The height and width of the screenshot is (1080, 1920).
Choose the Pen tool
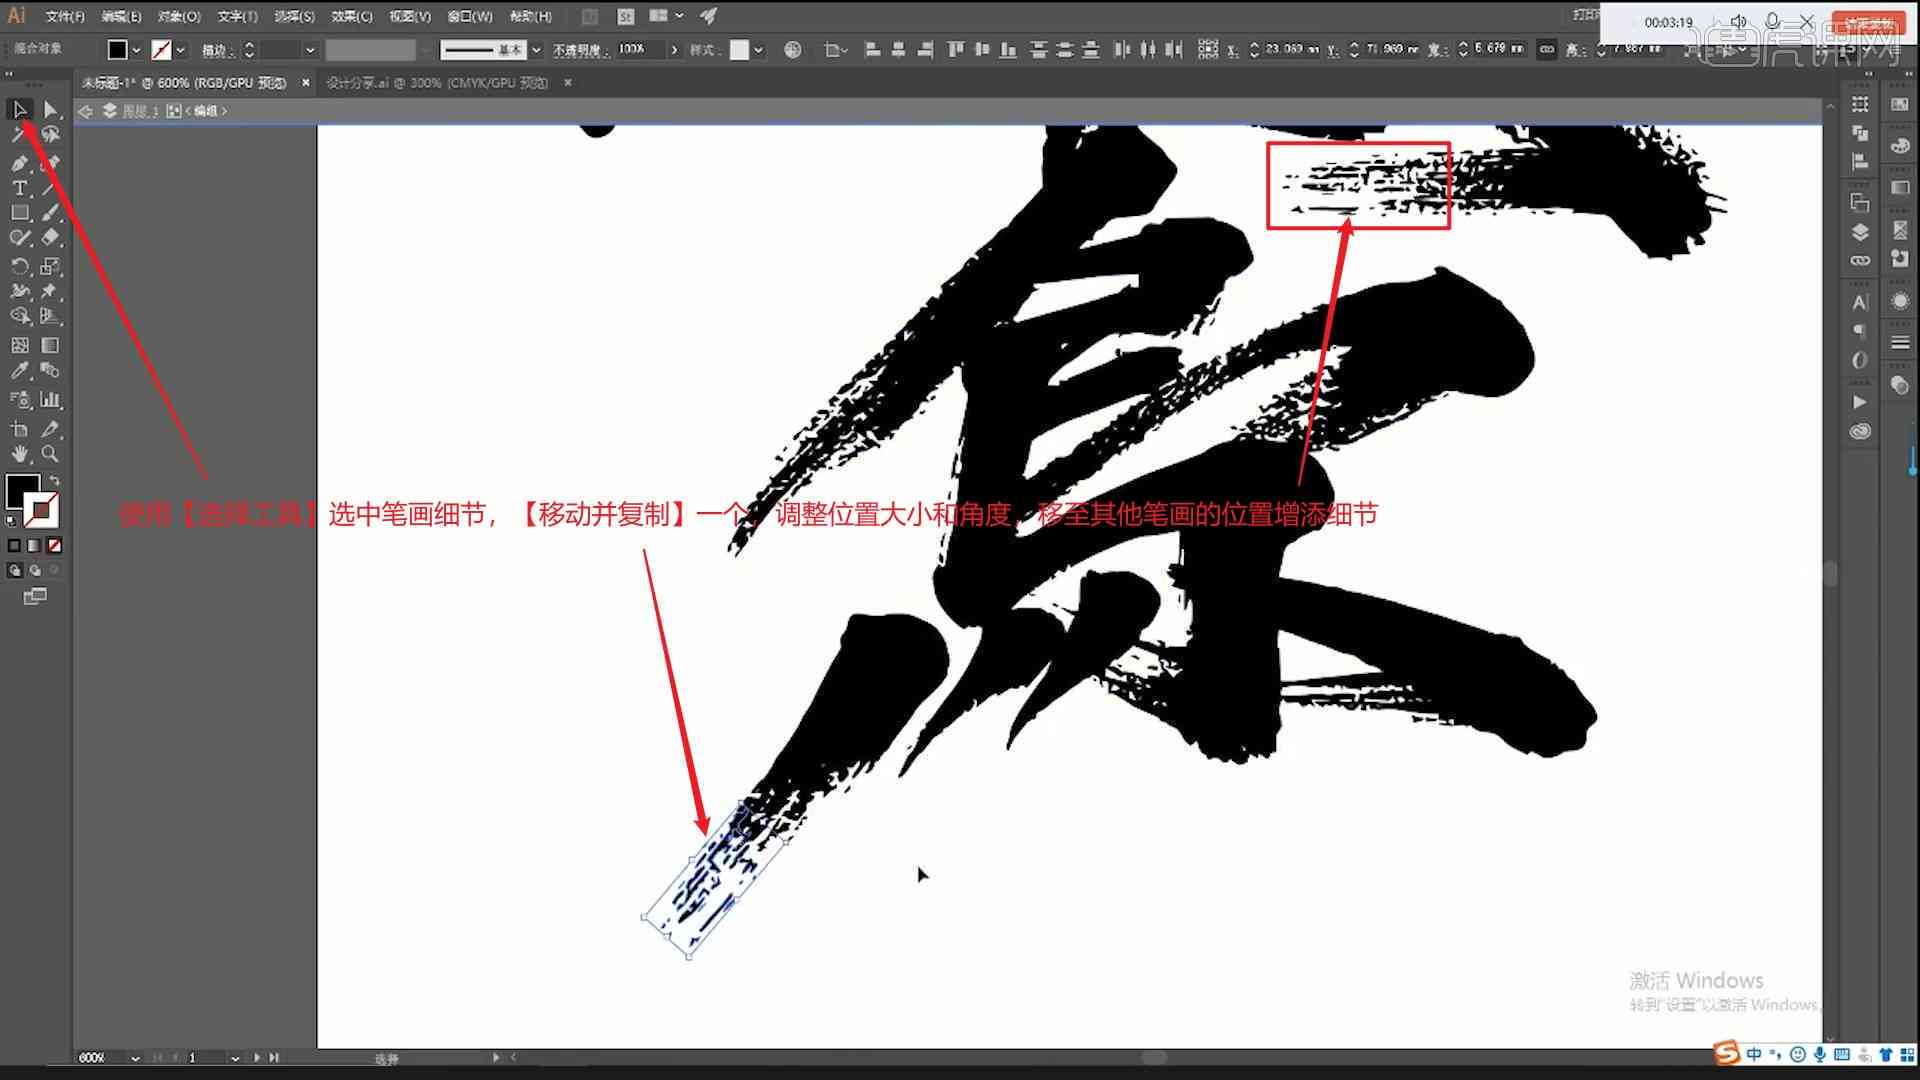tap(20, 162)
